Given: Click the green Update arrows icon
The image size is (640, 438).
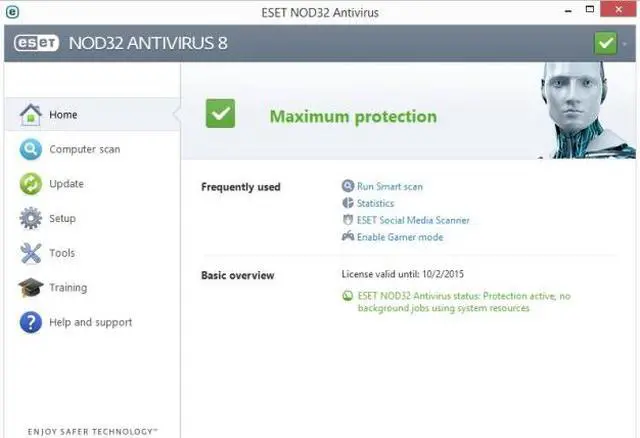Looking at the screenshot, I should [x=31, y=184].
